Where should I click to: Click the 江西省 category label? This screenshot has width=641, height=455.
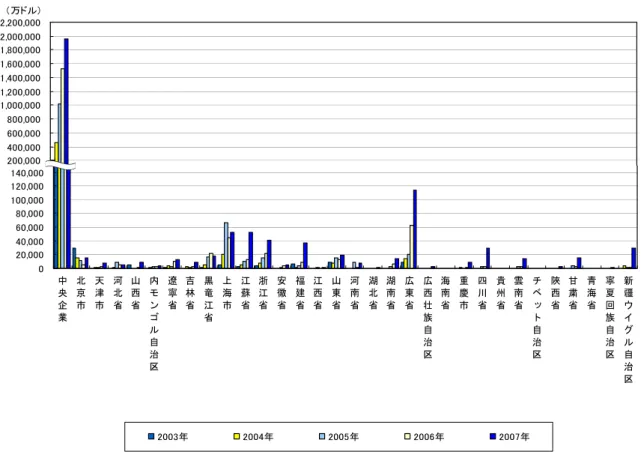pyautogui.click(x=318, y=293)
